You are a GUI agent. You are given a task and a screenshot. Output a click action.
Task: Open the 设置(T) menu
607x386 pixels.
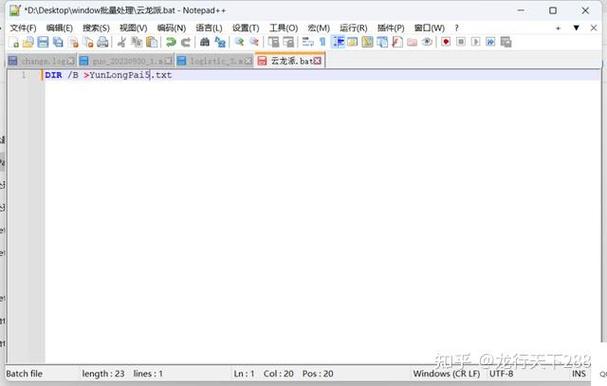(245, 28)
